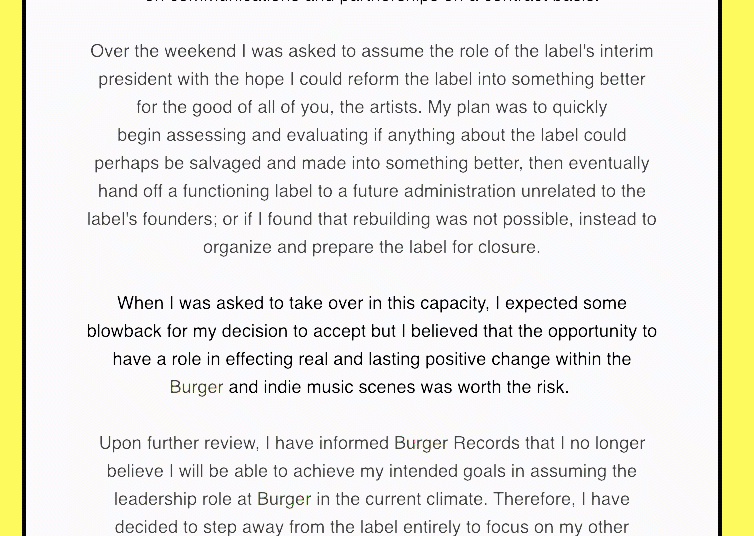Click the line starting "Over the weekend"
This screenshot has width=754, height=536.
pos(371,51)
